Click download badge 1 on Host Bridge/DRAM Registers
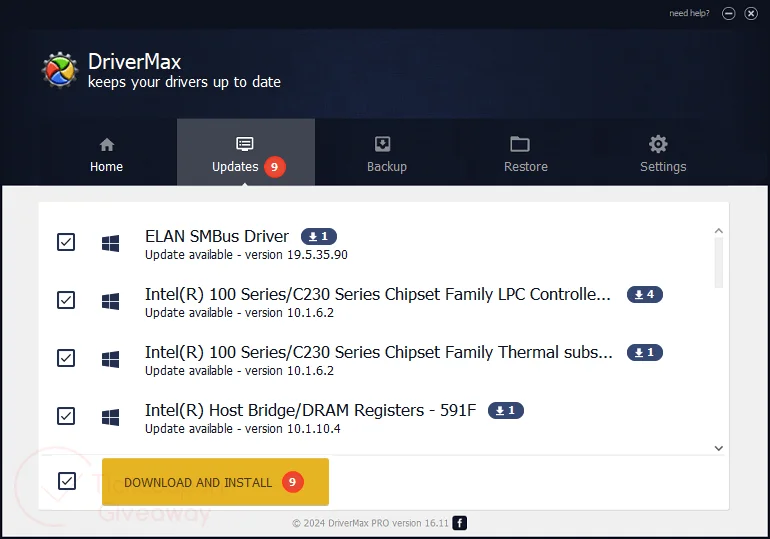Image resolution: width=770 pixels, height=539 pixels. click(506, 410)
